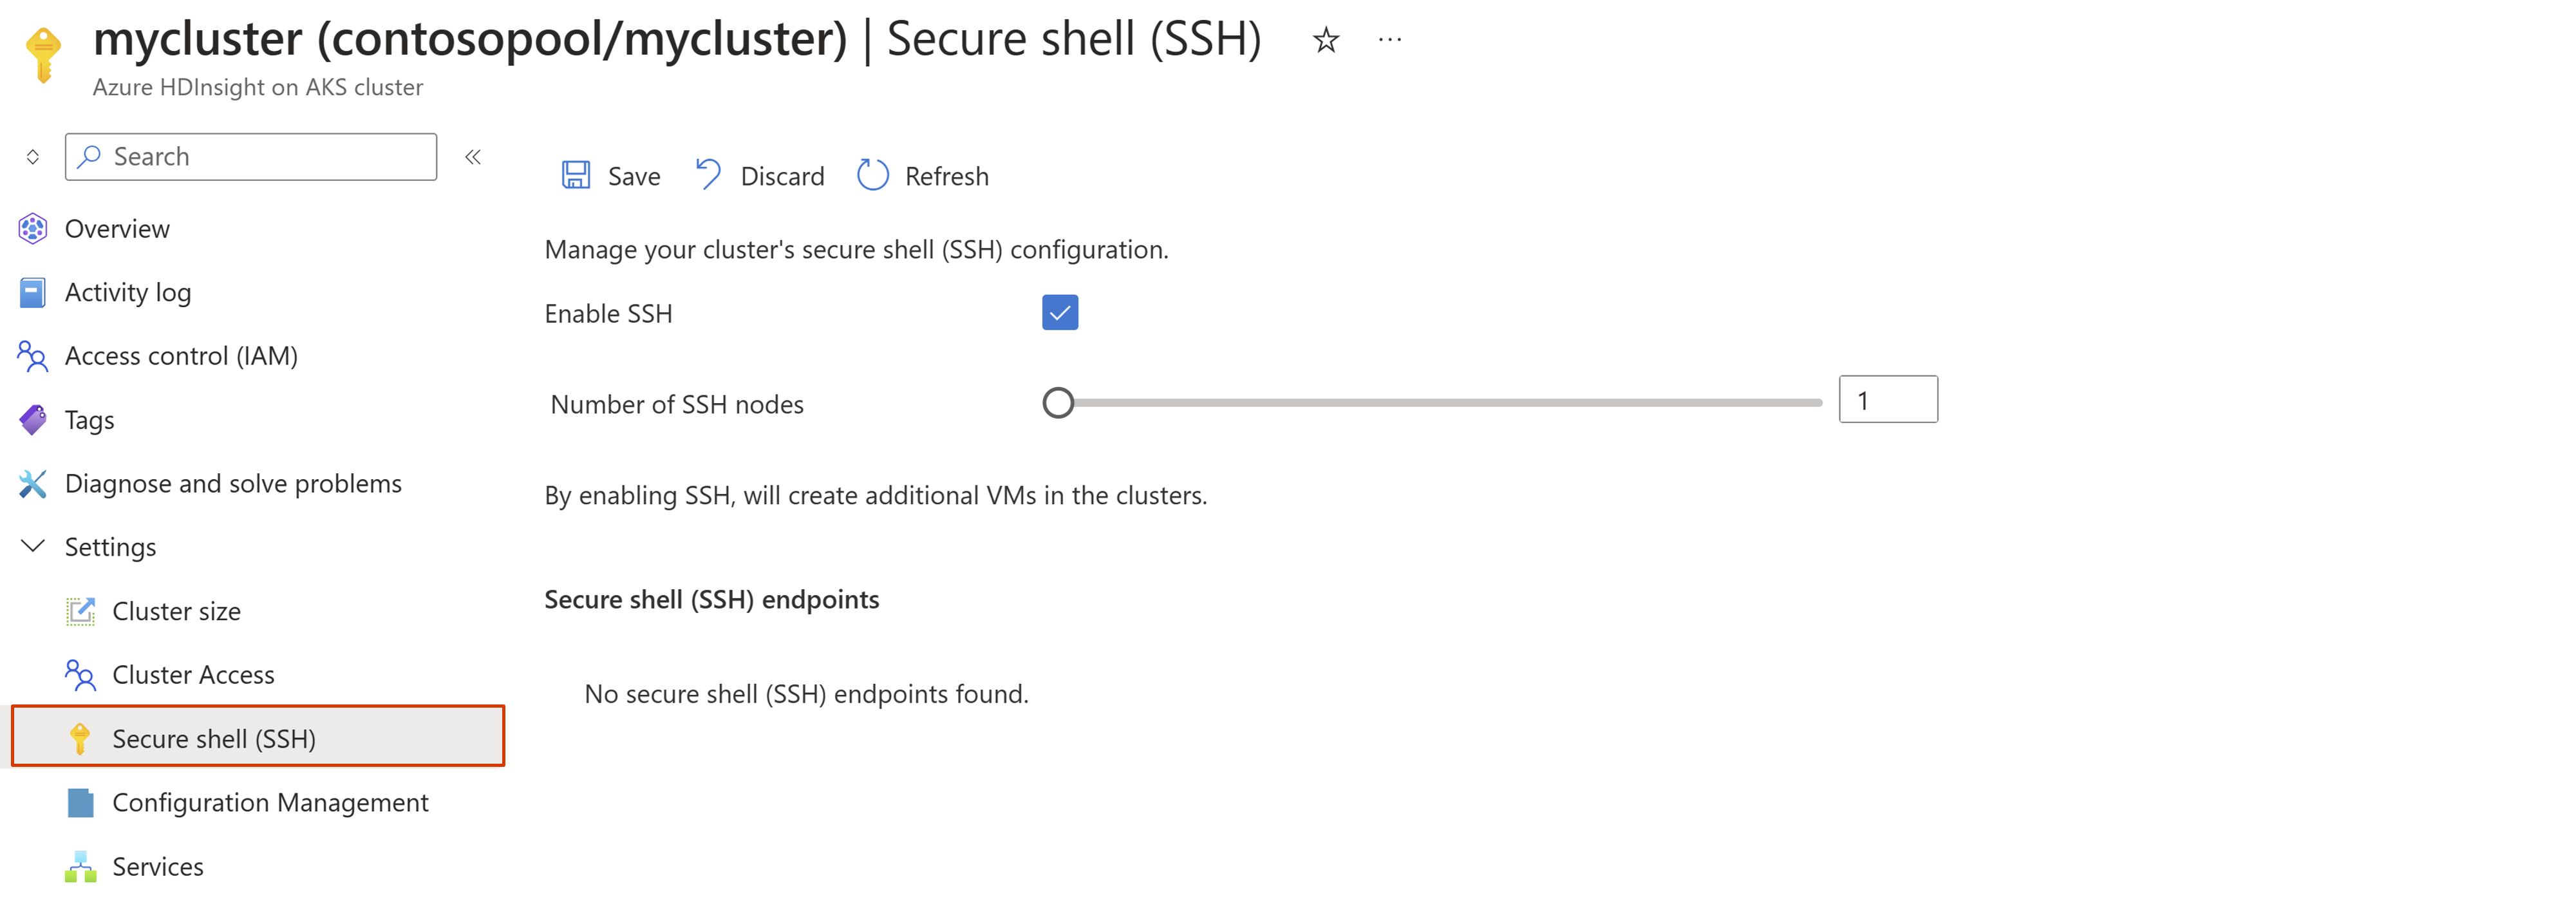Viewport: 2576px width, 906px height.
Task: Toggle expand/collapse all menu groups arrow
Action: tap(33, 157)
